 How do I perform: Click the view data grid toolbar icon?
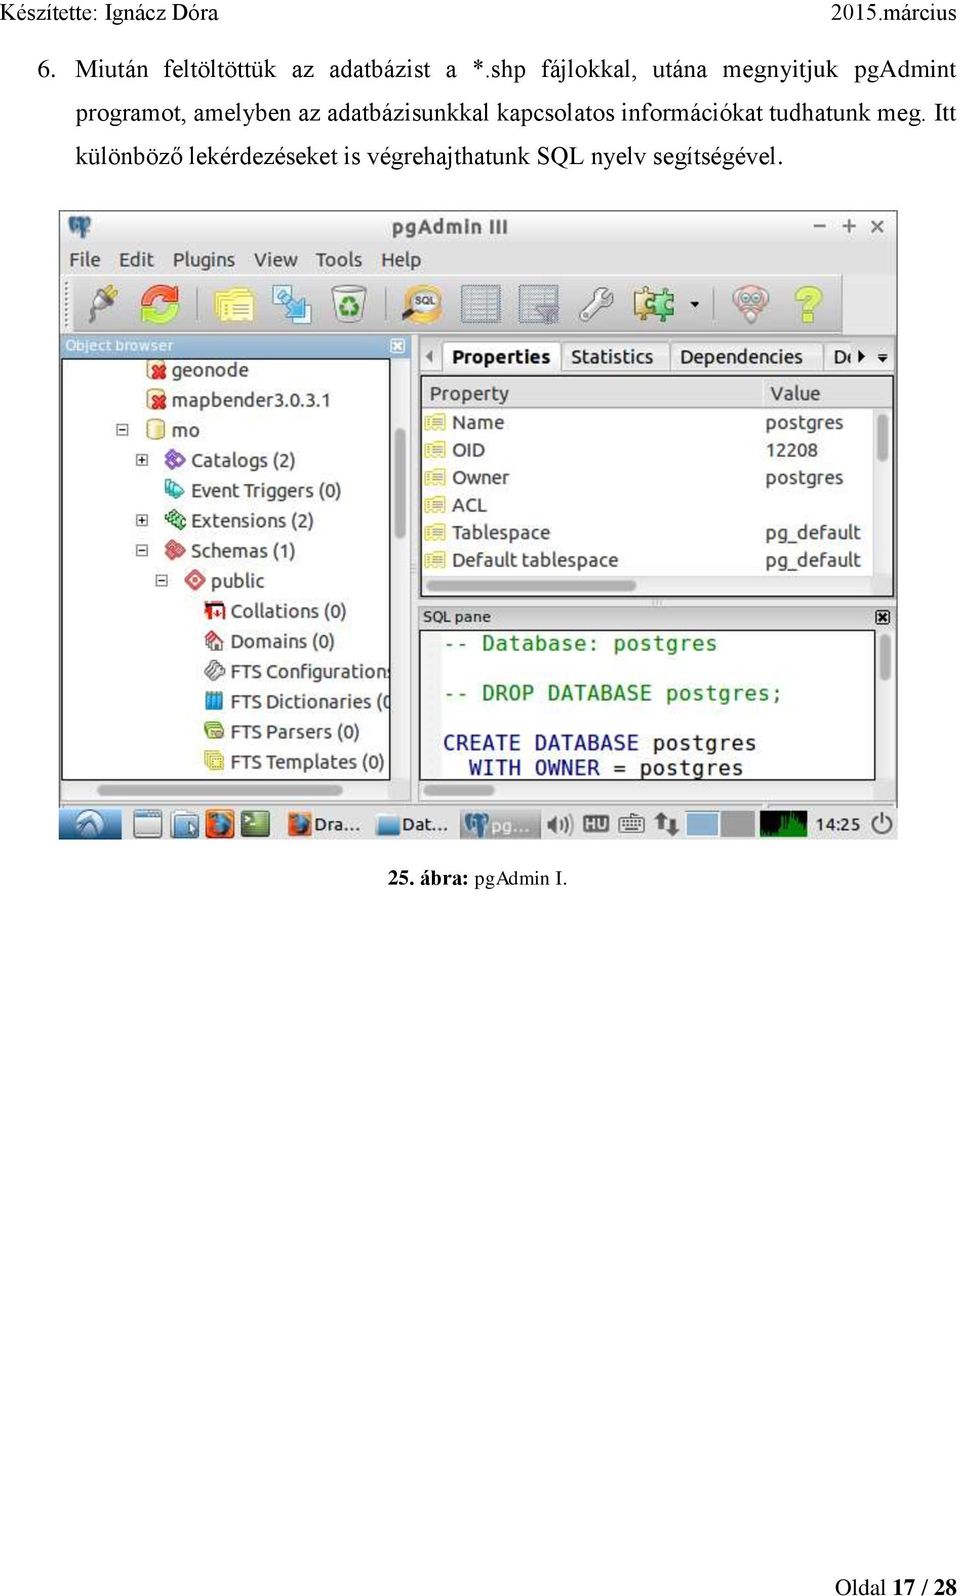480,304
